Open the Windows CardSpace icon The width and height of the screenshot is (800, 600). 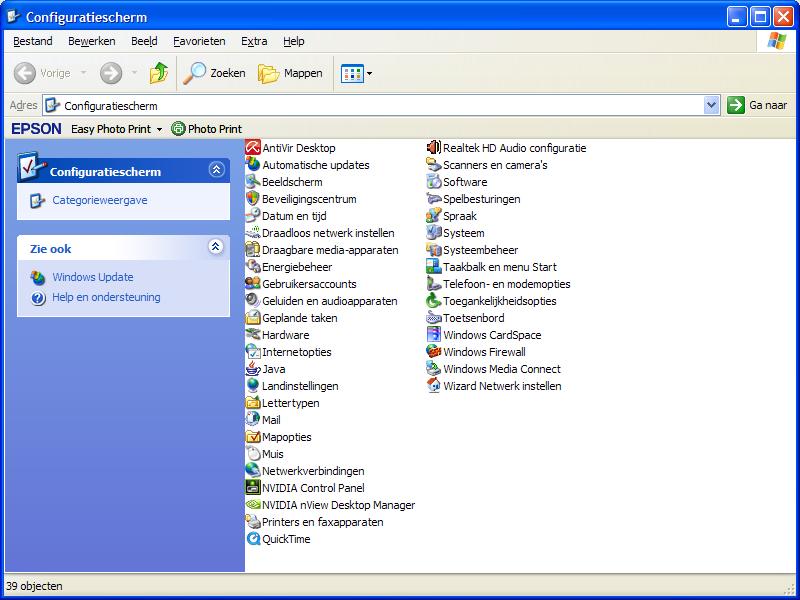[434, 335]
